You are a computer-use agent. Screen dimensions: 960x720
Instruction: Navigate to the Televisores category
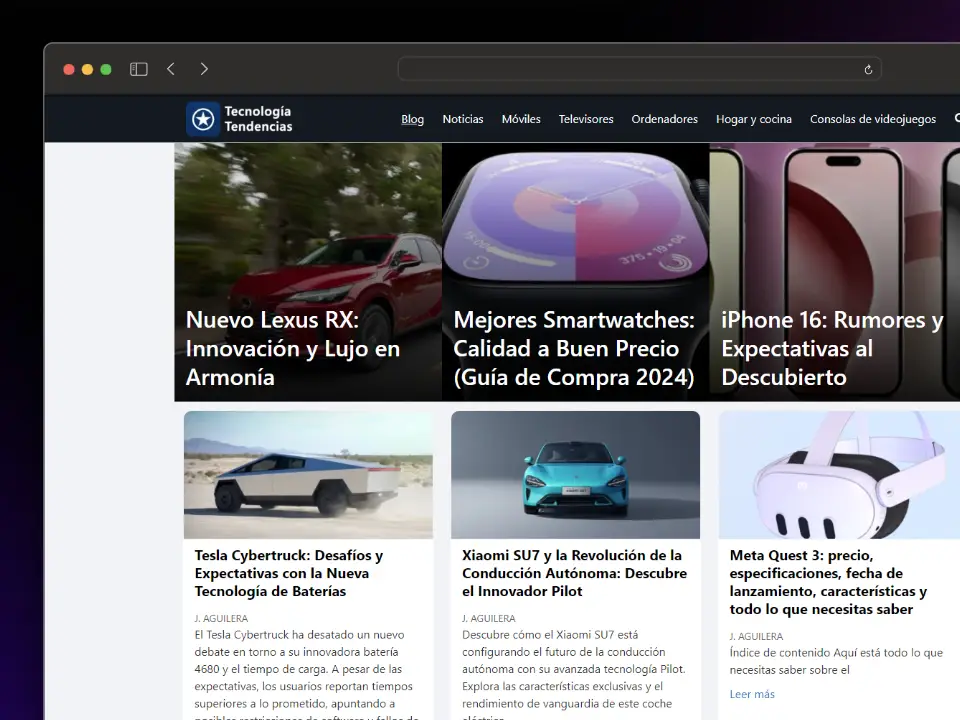tap(585, 118)
